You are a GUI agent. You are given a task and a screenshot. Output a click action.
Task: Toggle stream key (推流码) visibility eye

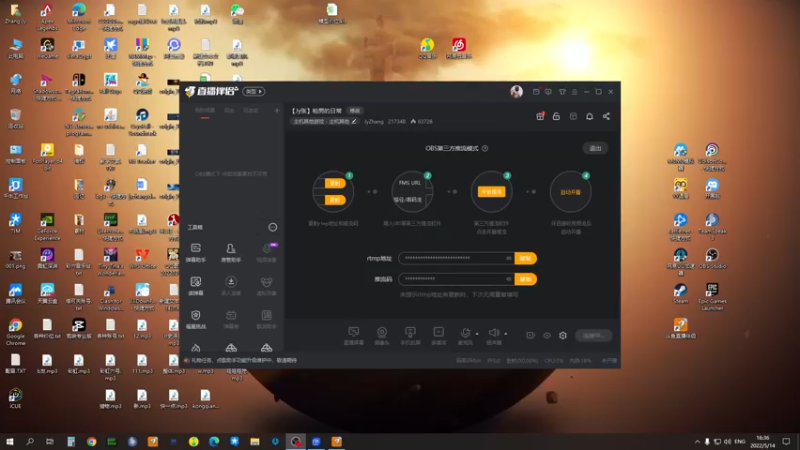[508, 279]
